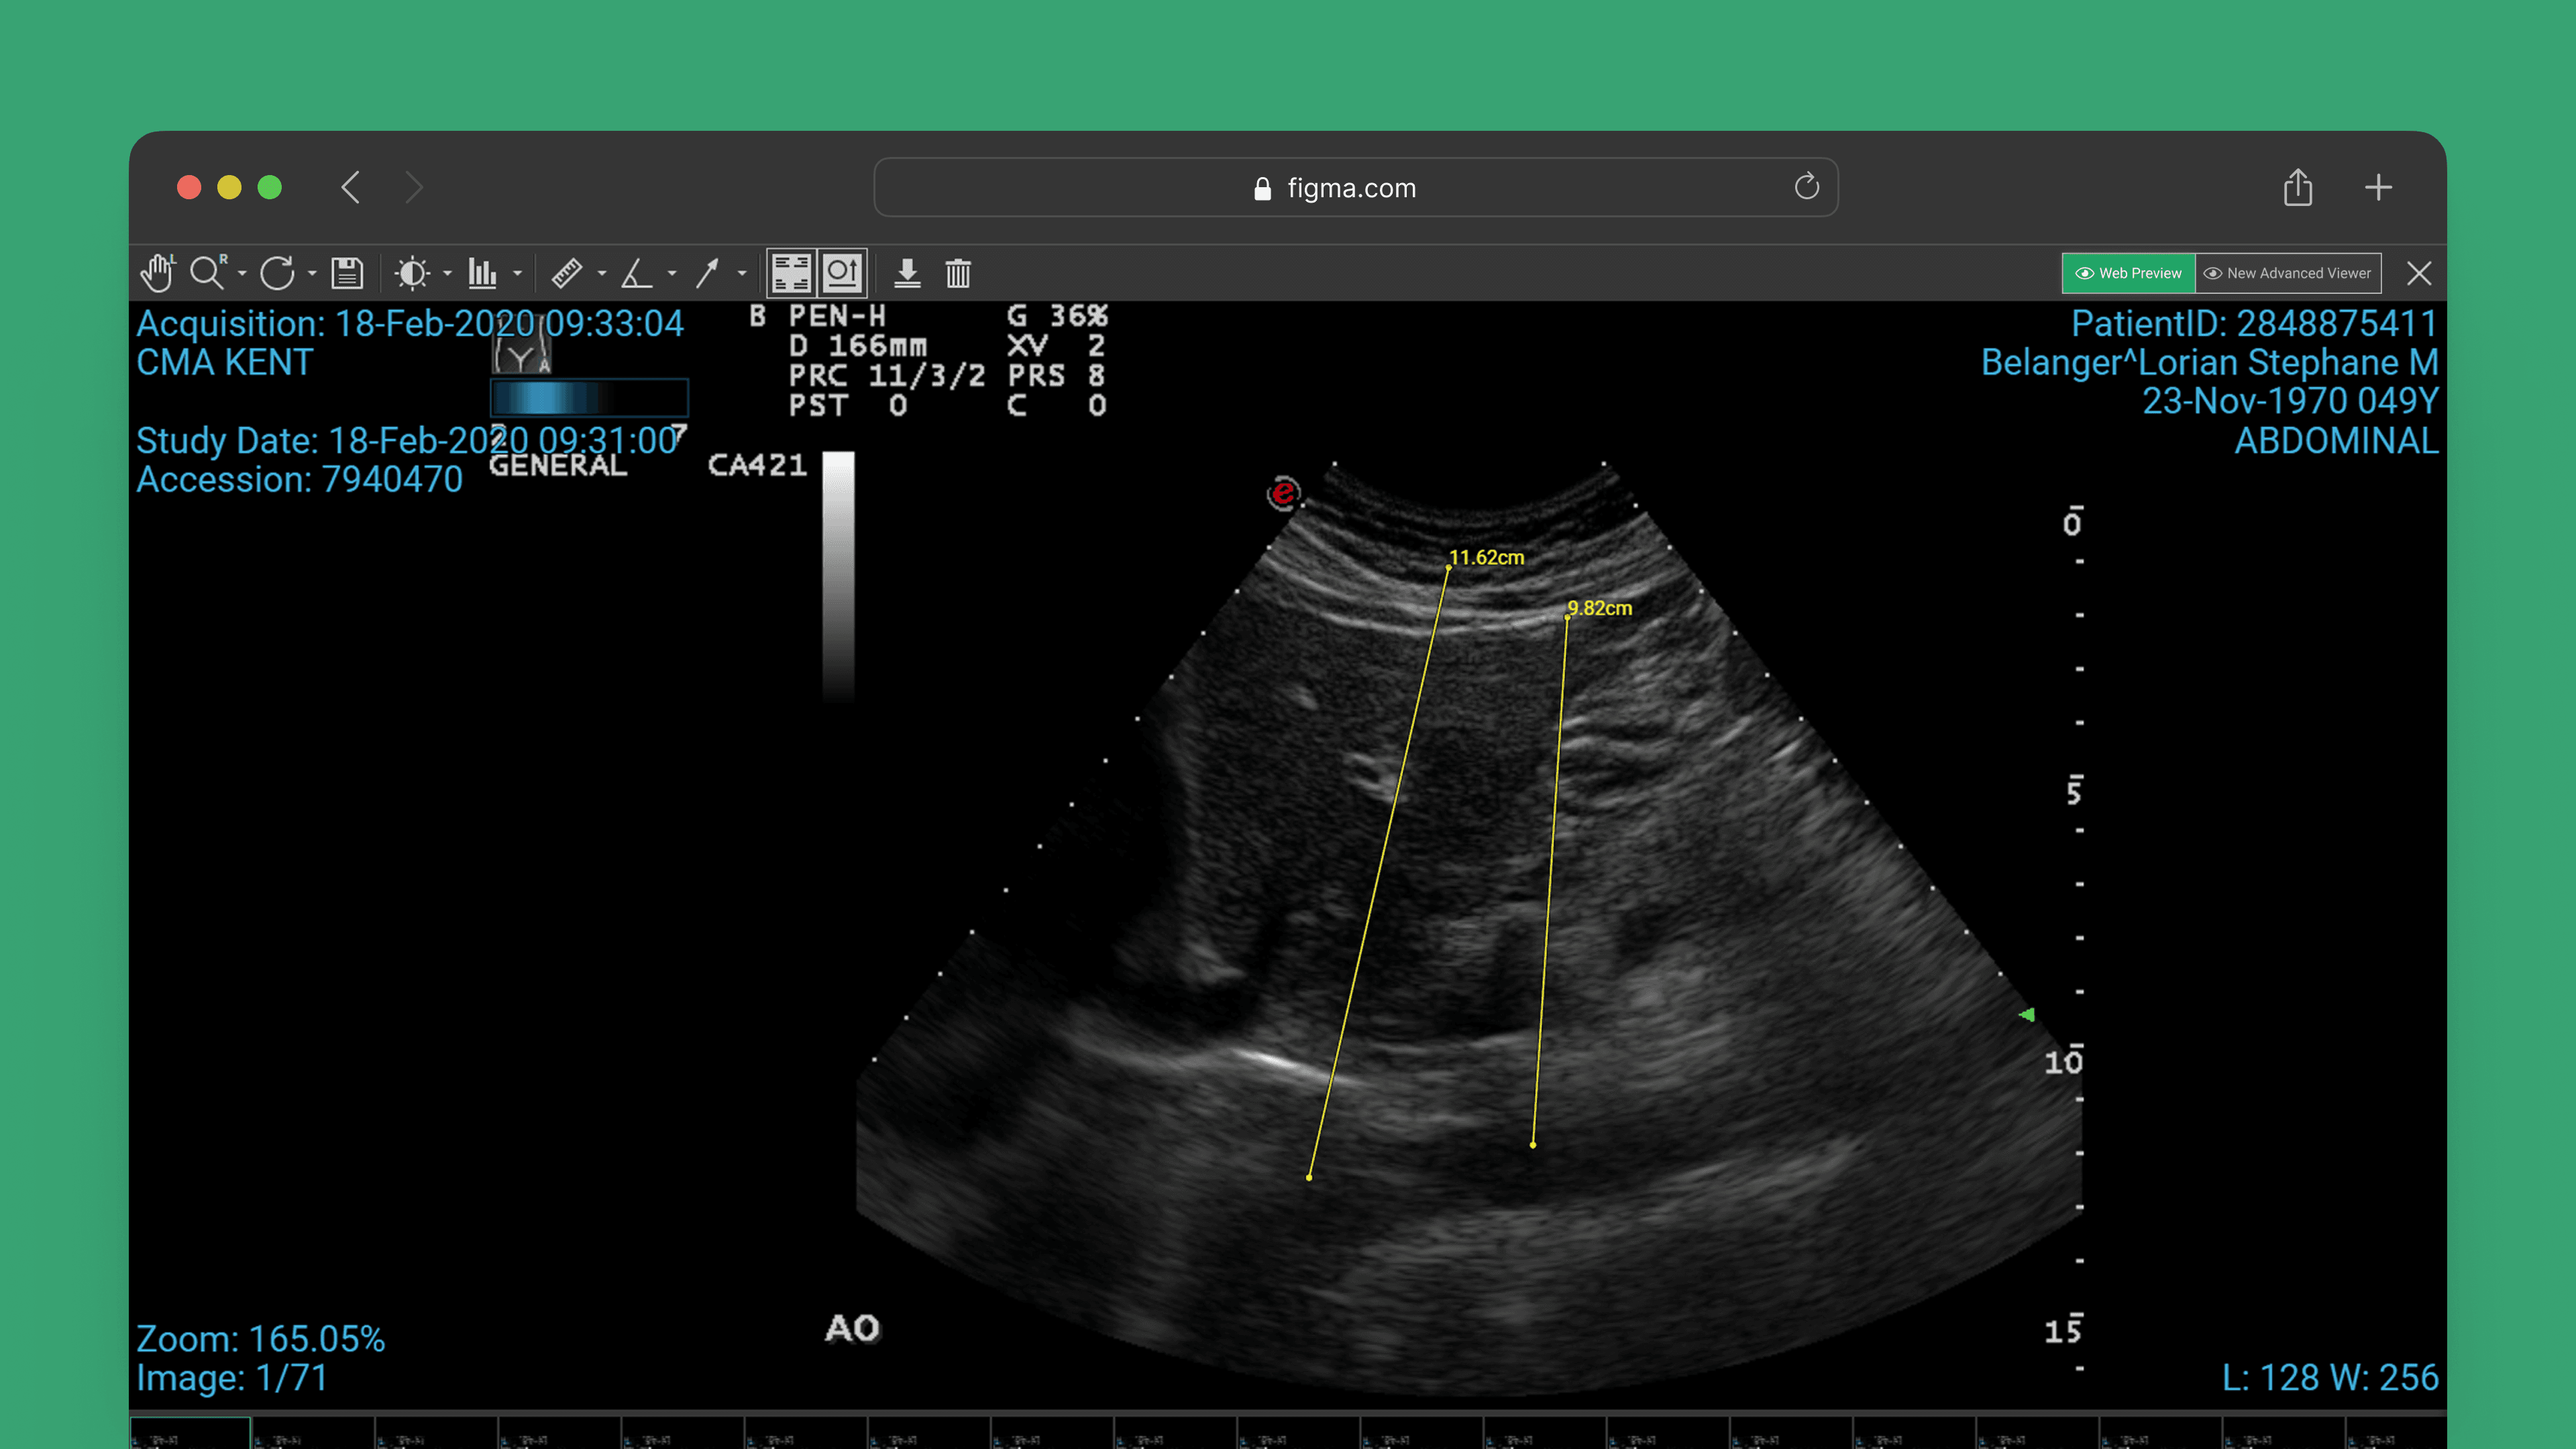Image resolution: width=2576 pixels, height=1449 pixels.
Task: Click the Save floppy disk icon
Action: [347, 273]
